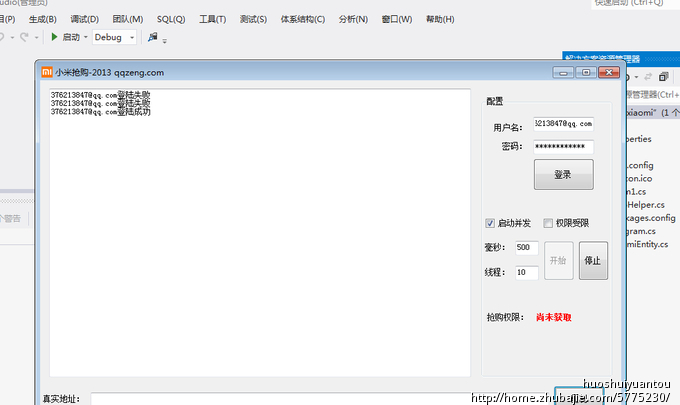Viewport: 680px width, 405px height.
Task: Close the 小米抢购 window
Action: pos(609,72)
